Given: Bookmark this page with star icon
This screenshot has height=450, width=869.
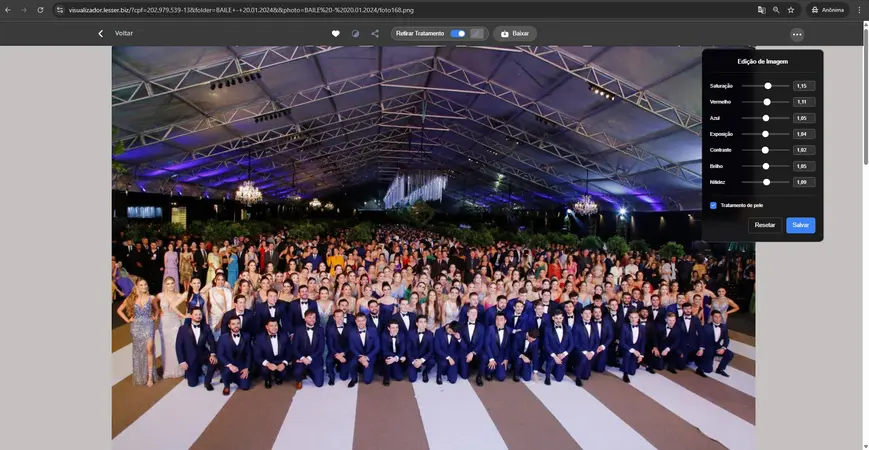Looking at the screenshot, I should [x=791, y=10].
